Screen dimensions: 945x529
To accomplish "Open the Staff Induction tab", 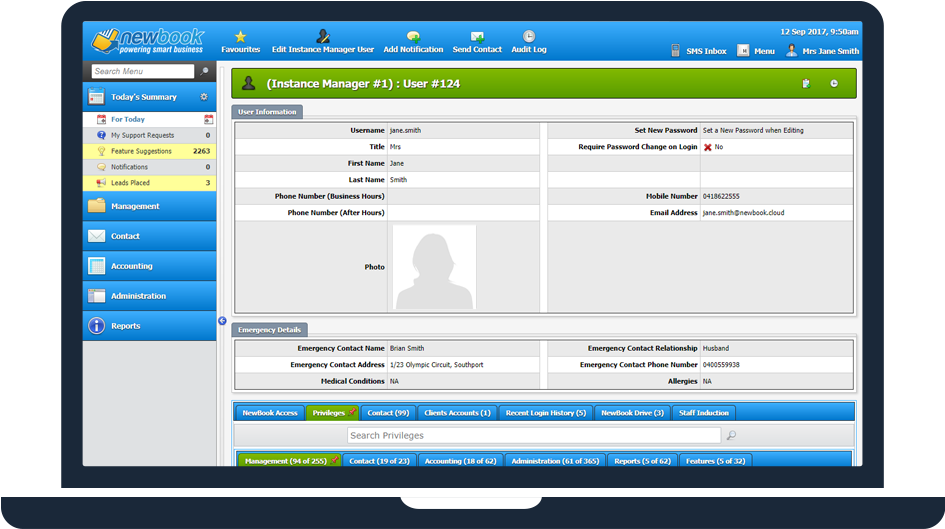I will click(x=703, y=413).
